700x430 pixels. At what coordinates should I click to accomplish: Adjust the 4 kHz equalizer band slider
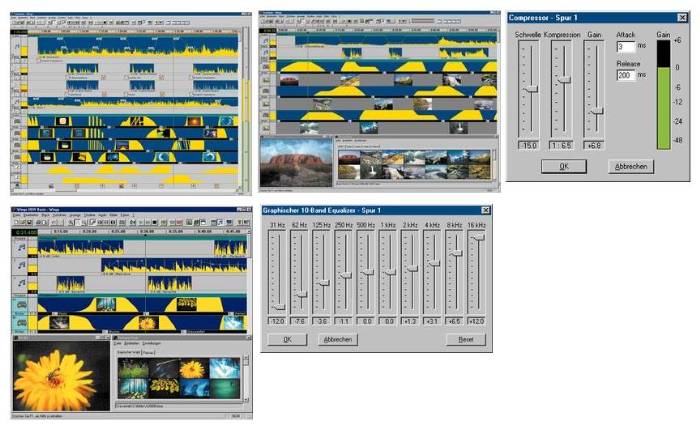coord(434,263)
